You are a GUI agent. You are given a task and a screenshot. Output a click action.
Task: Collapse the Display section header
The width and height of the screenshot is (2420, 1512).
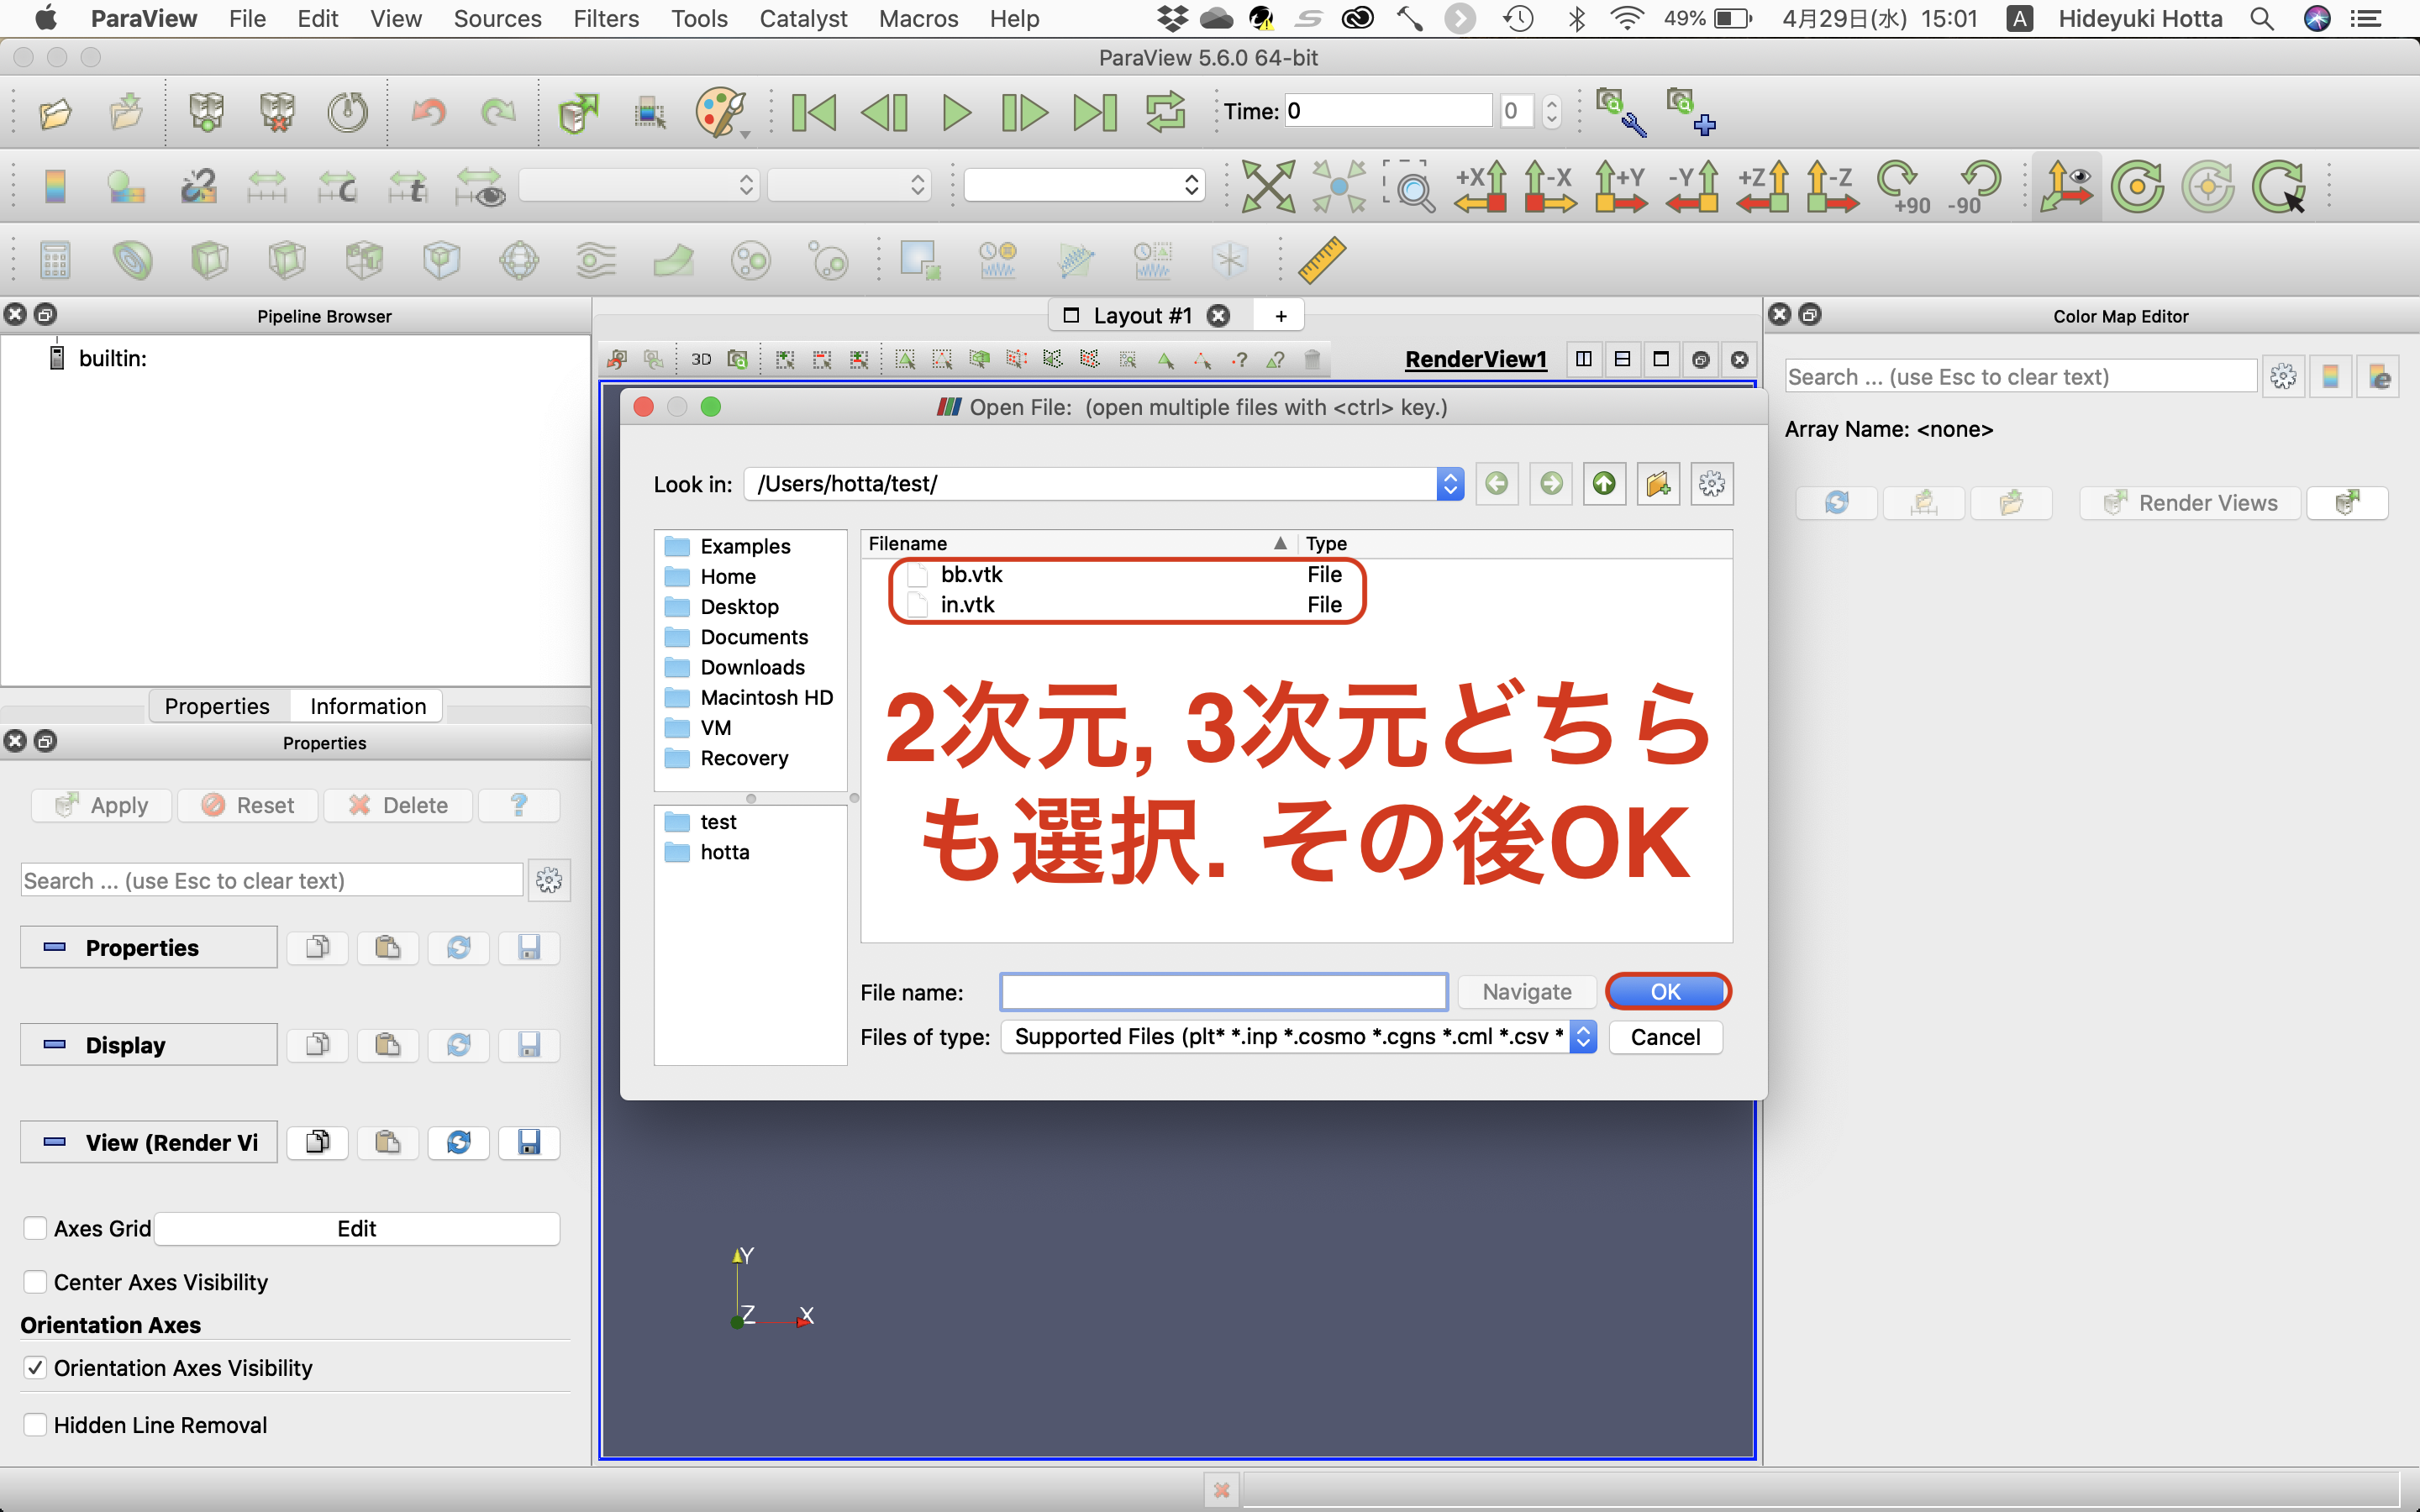(x=148, y=1045)
